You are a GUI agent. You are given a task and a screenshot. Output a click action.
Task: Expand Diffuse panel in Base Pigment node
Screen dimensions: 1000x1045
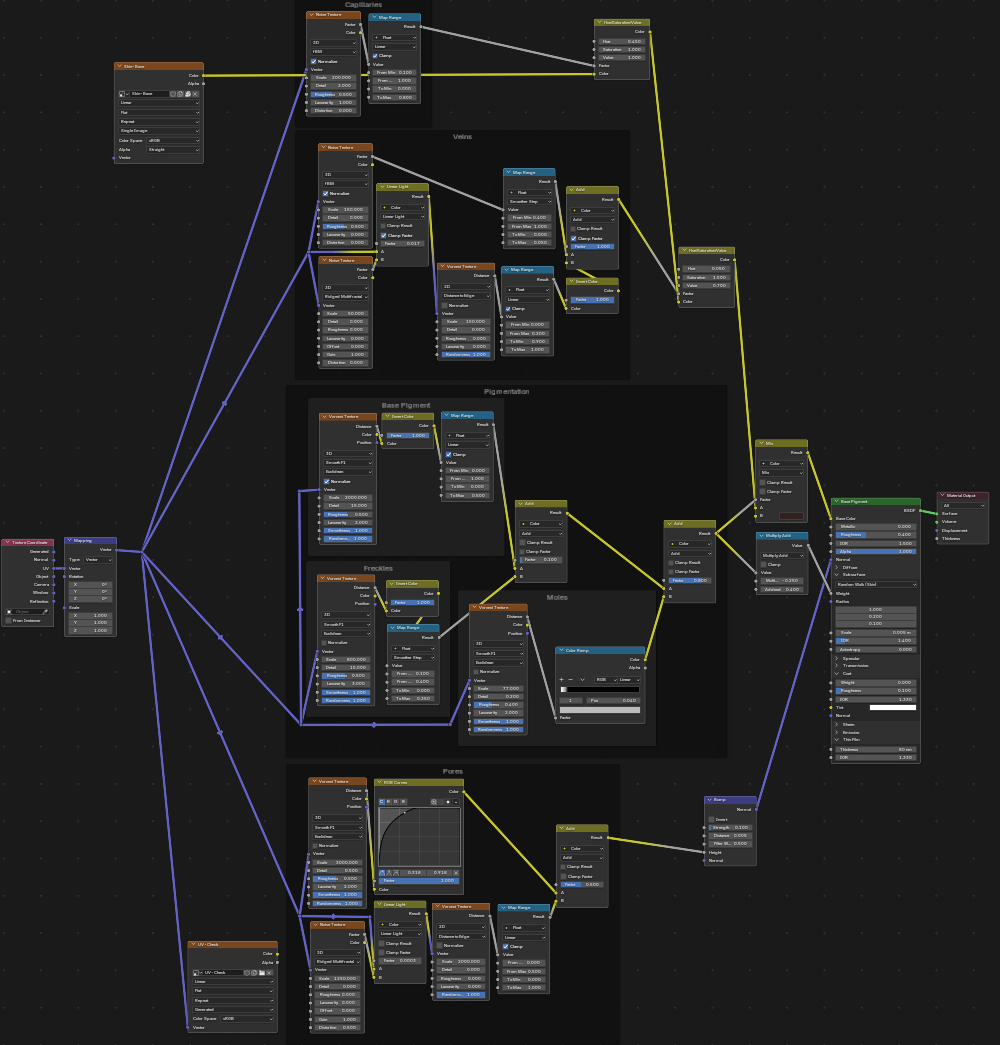837,567
